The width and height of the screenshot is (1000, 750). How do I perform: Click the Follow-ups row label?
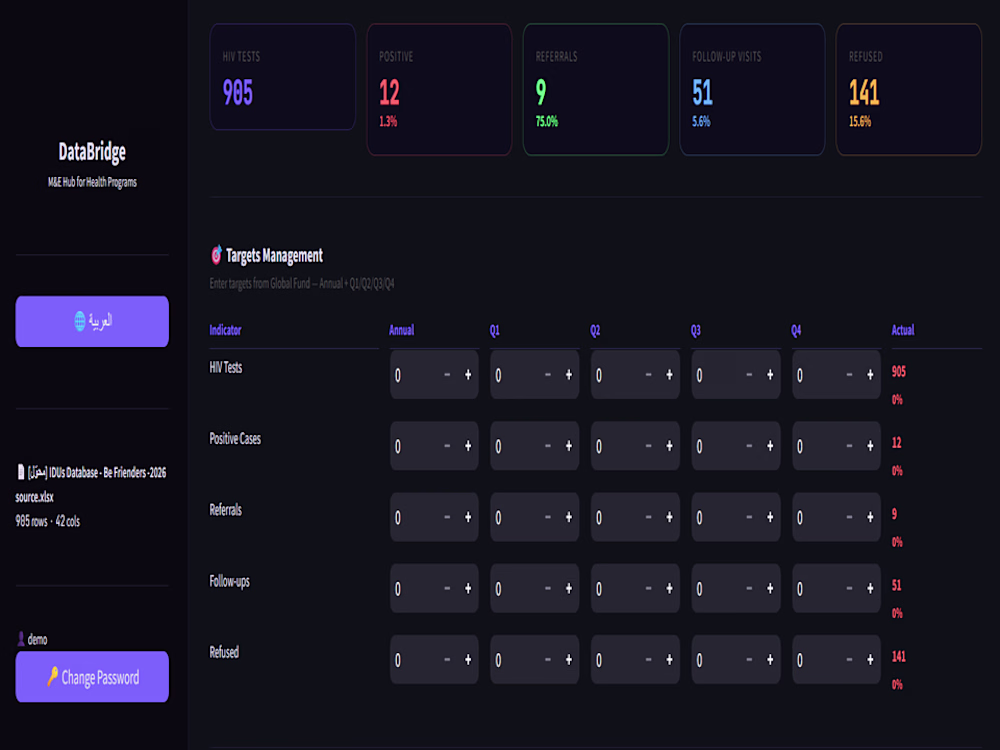(x=230, y=581)
